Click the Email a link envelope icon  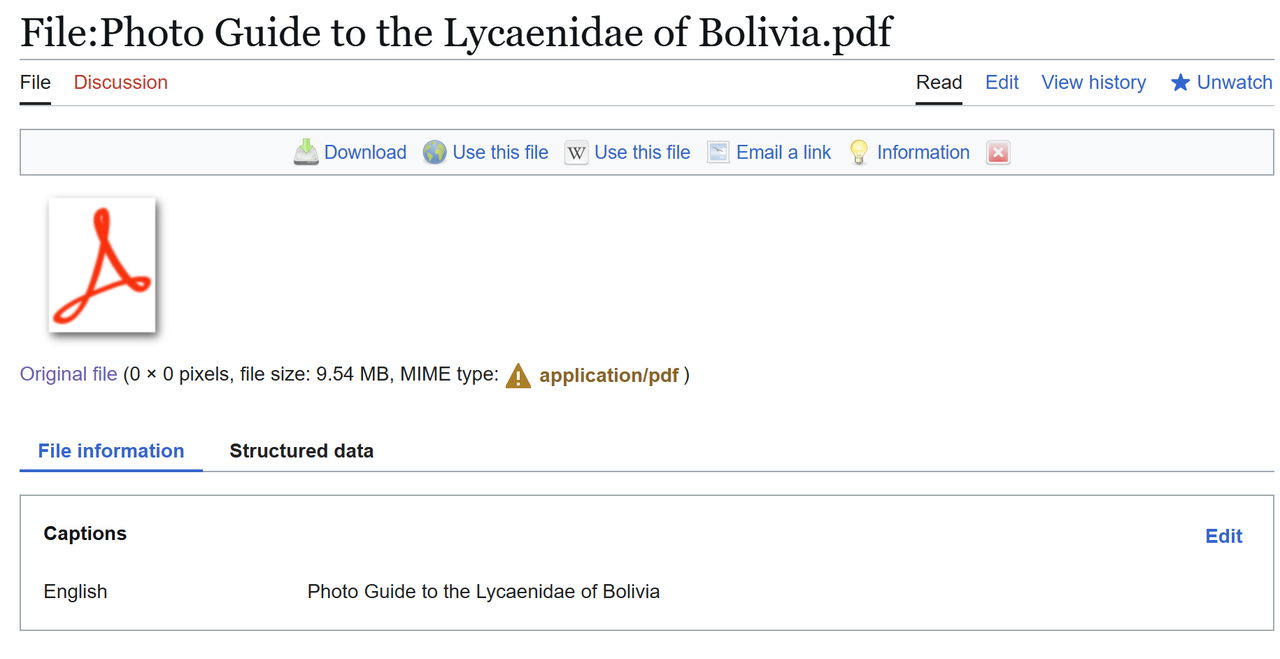pos(718,152)
